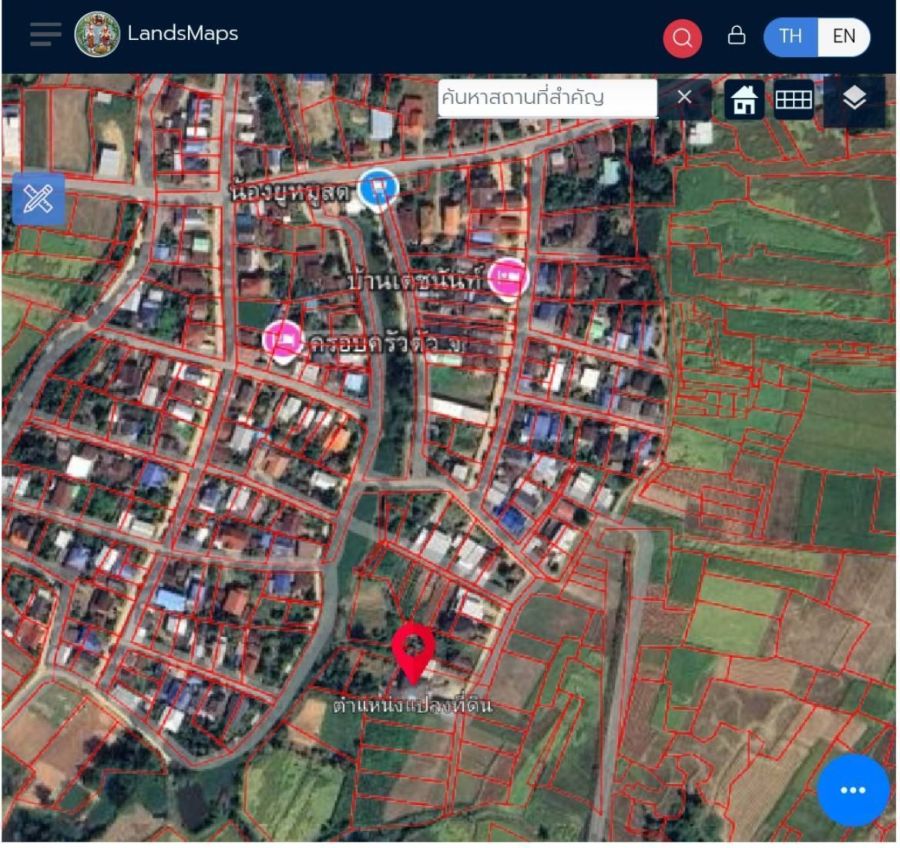
Task: Click the lock login icon
Action: (736, 36)
